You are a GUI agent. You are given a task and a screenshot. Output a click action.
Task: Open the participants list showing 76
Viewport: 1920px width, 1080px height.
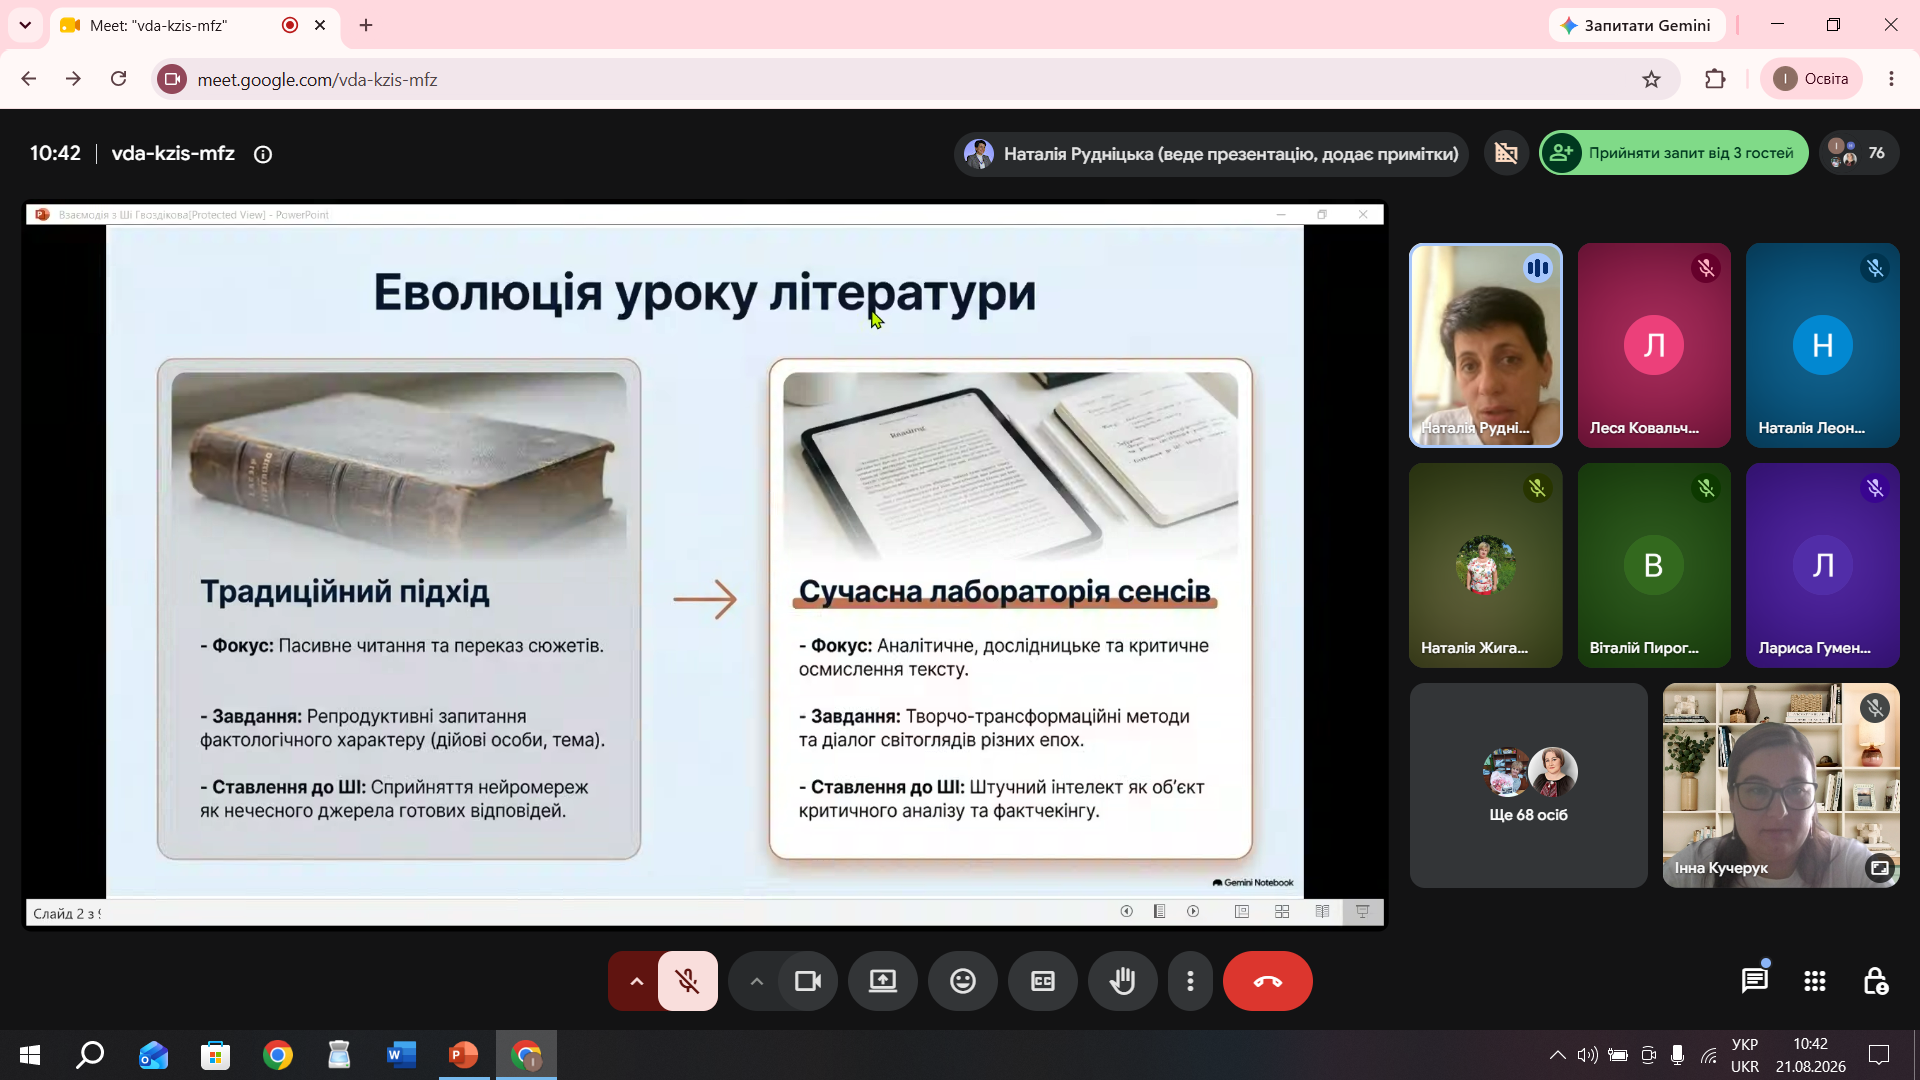pos(1859,153)
